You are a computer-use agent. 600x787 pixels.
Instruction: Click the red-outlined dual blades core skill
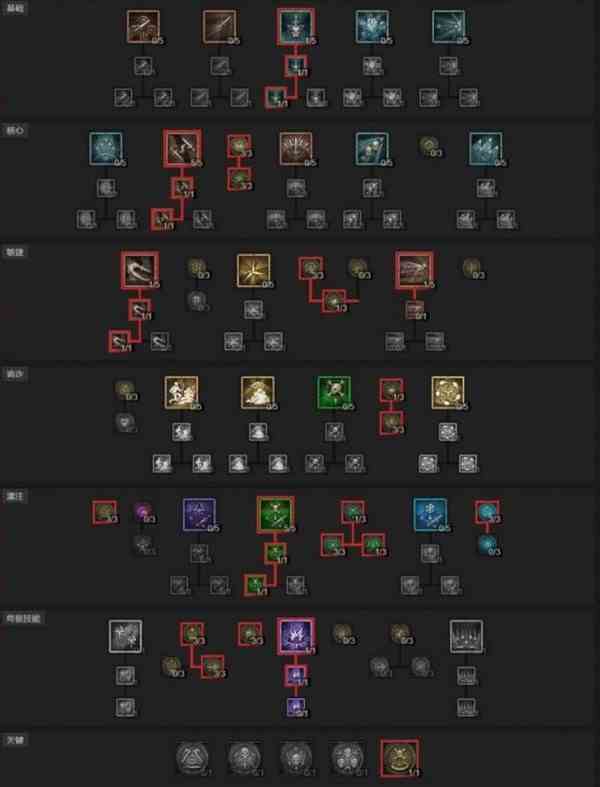[x=182, y=149]
